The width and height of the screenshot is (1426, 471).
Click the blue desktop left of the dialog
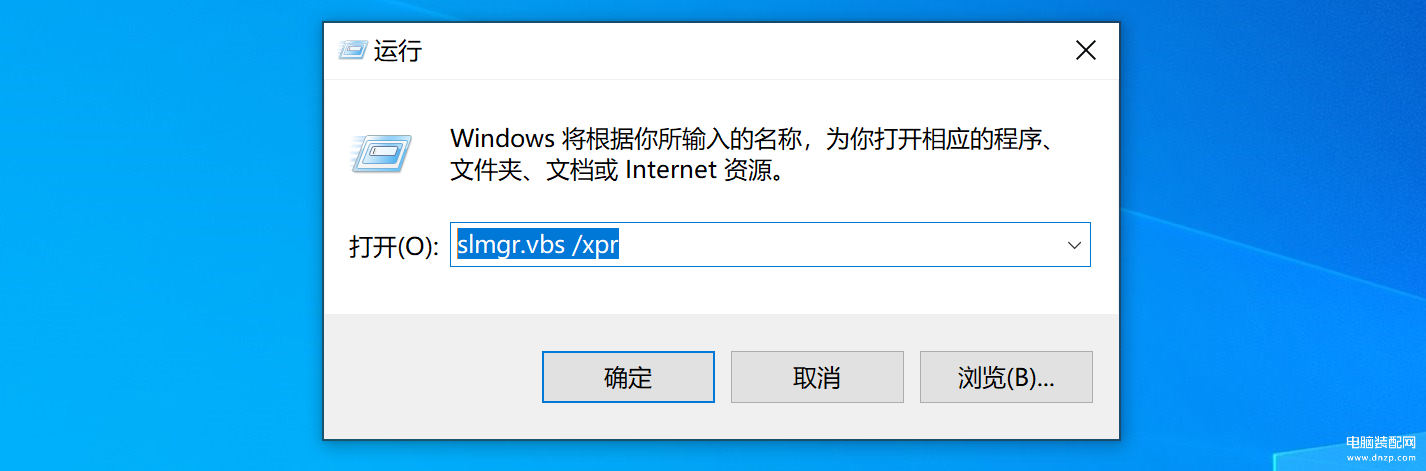pos(160,235)
